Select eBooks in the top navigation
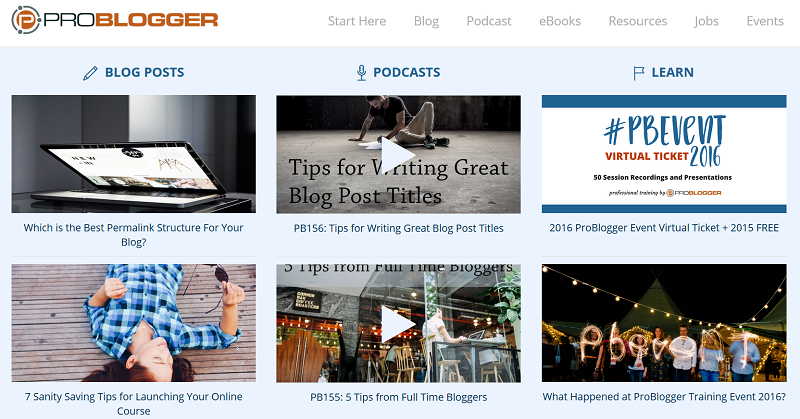The width and height of the screenshot is (800, 419). coord(560,21)
